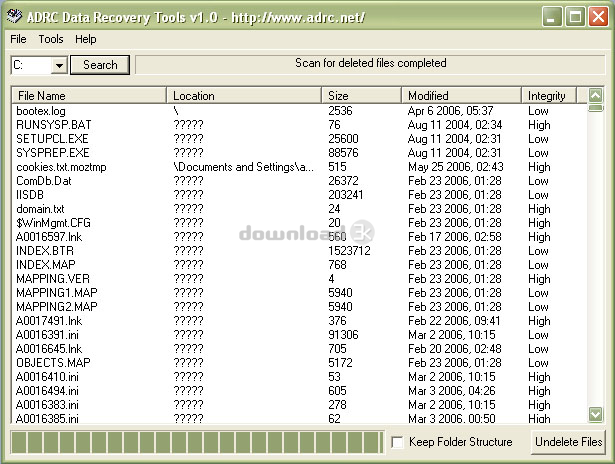Click the list scroll down arrow
The image size is (615, 464).
click(x=595, y=414)
